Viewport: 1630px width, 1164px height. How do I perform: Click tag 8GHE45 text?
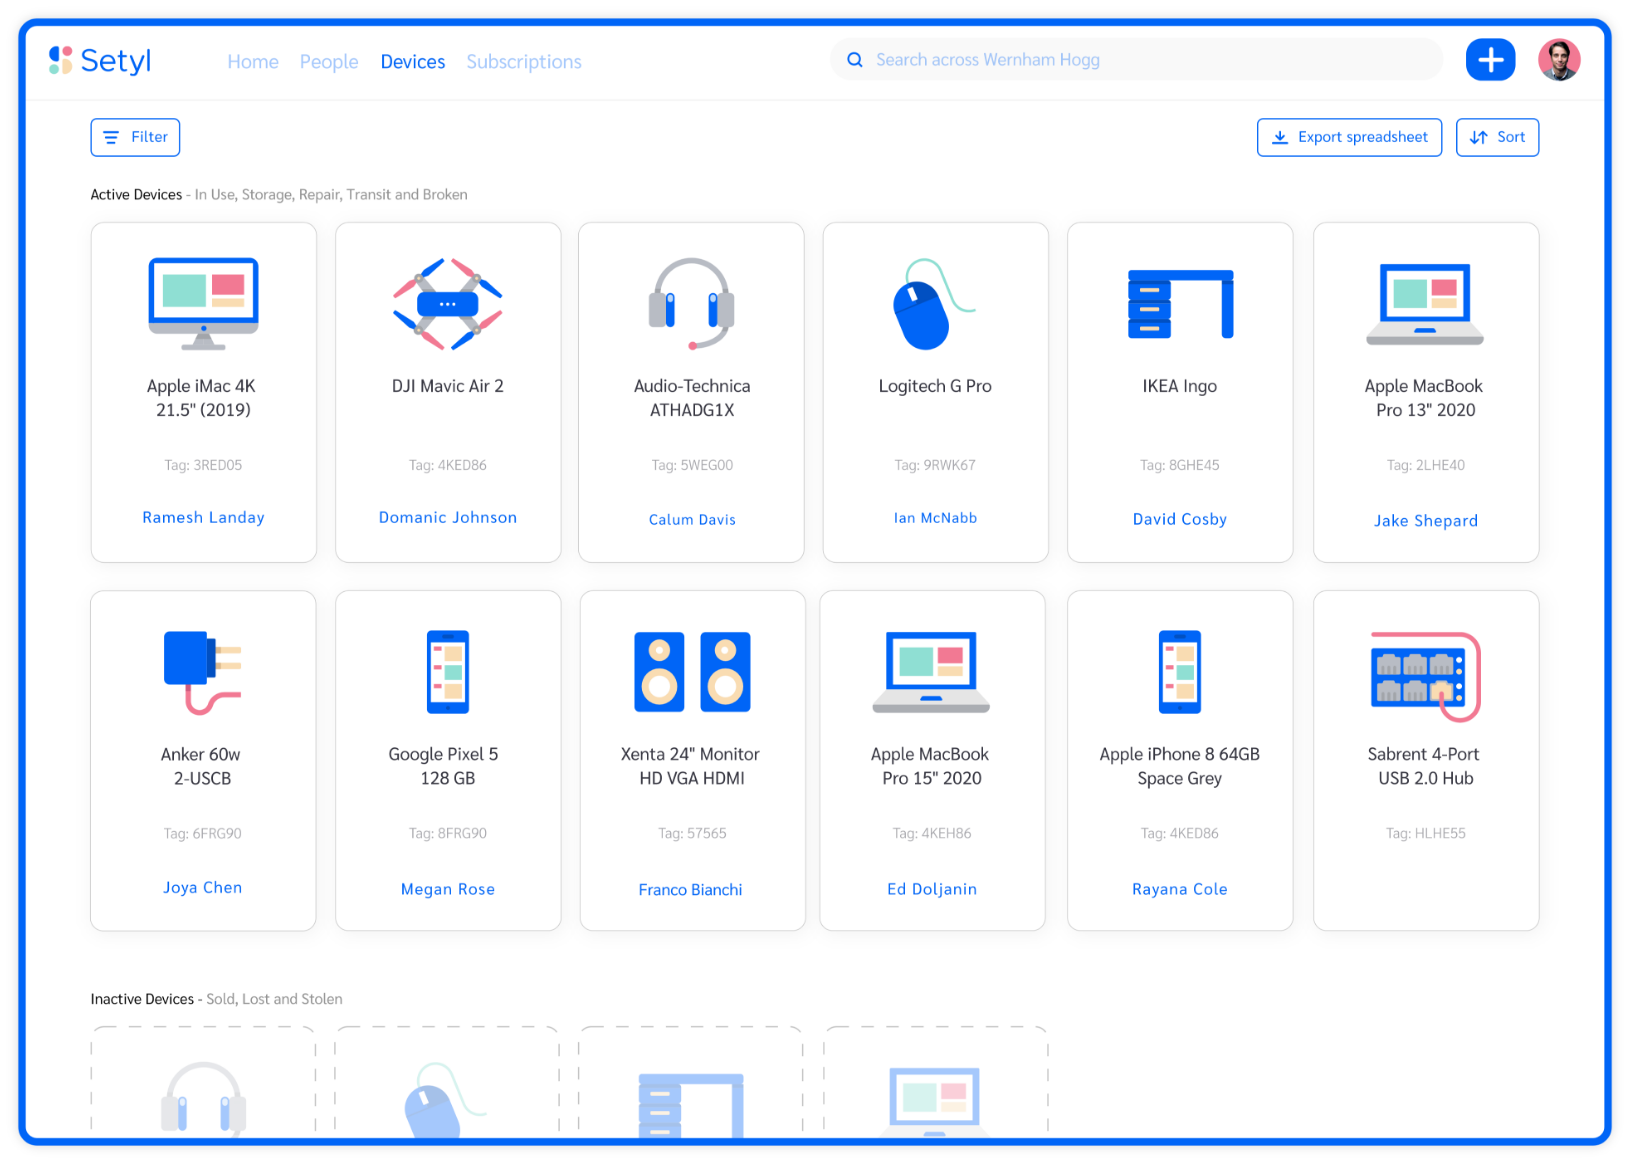1180,465
